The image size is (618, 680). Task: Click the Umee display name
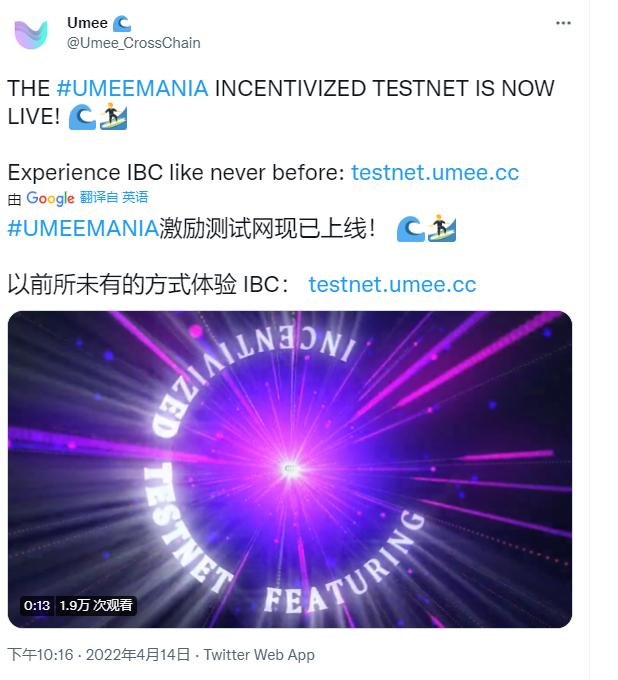(x=87, y=23)
